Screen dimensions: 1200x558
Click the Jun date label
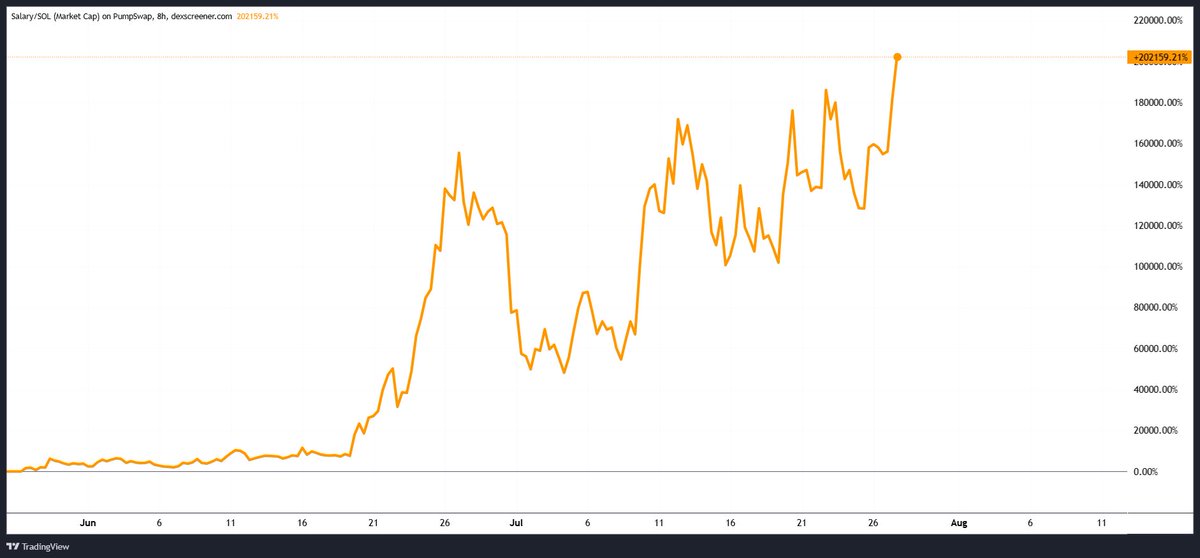pyautogui.click(x=88, y=522)
